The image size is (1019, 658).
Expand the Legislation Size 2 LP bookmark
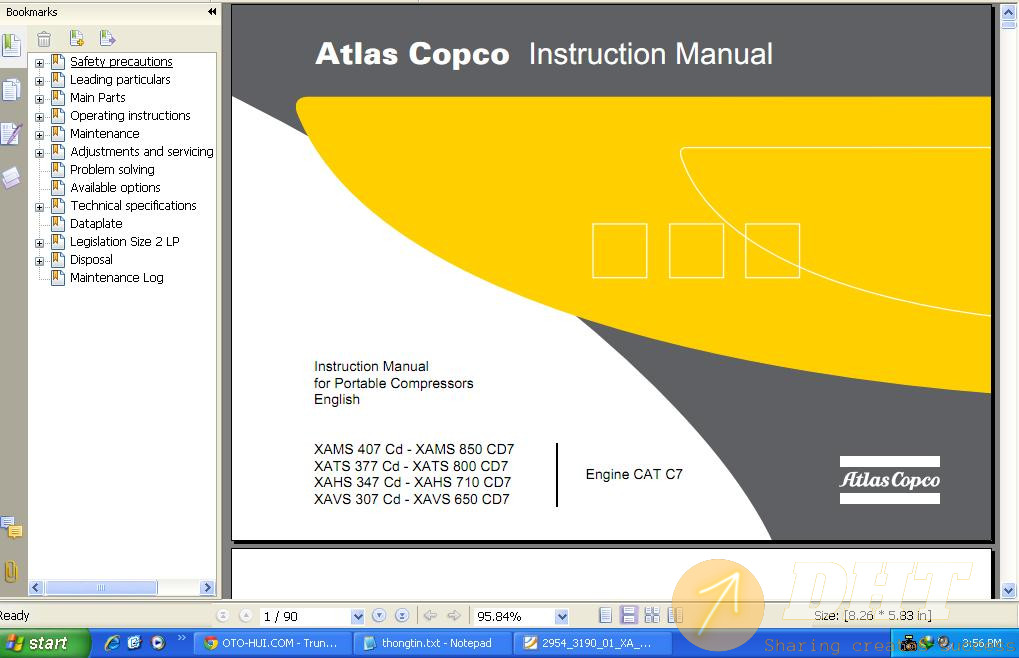coord(40,243)
